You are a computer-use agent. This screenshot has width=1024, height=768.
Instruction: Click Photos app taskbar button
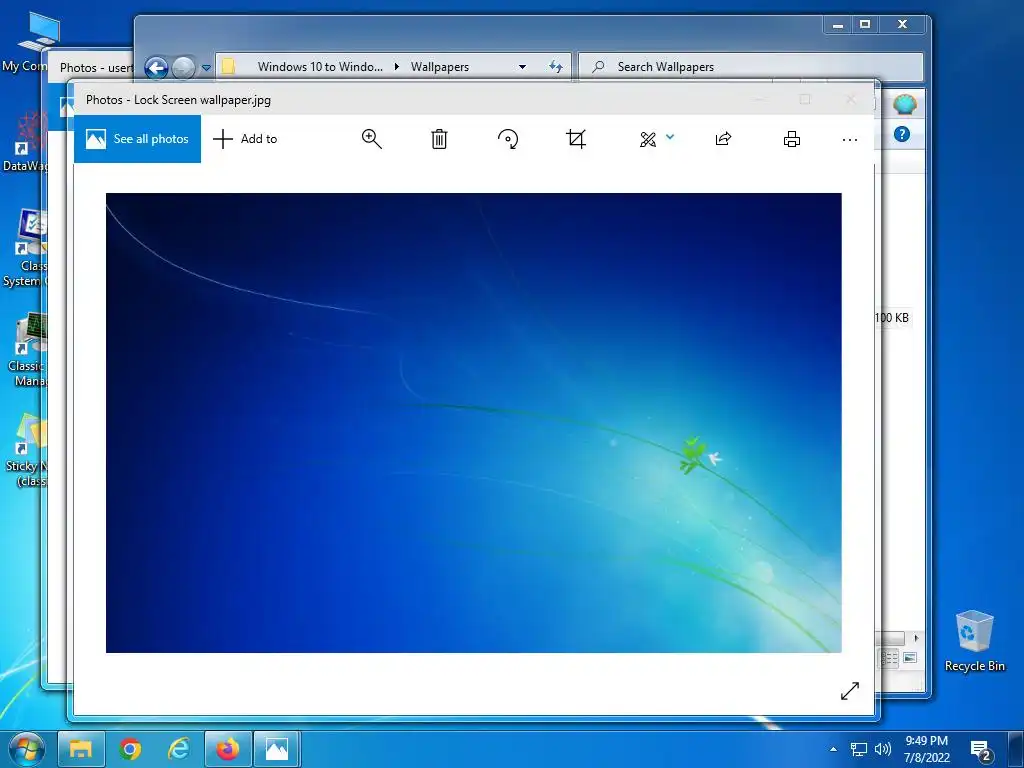coord(277,750)
